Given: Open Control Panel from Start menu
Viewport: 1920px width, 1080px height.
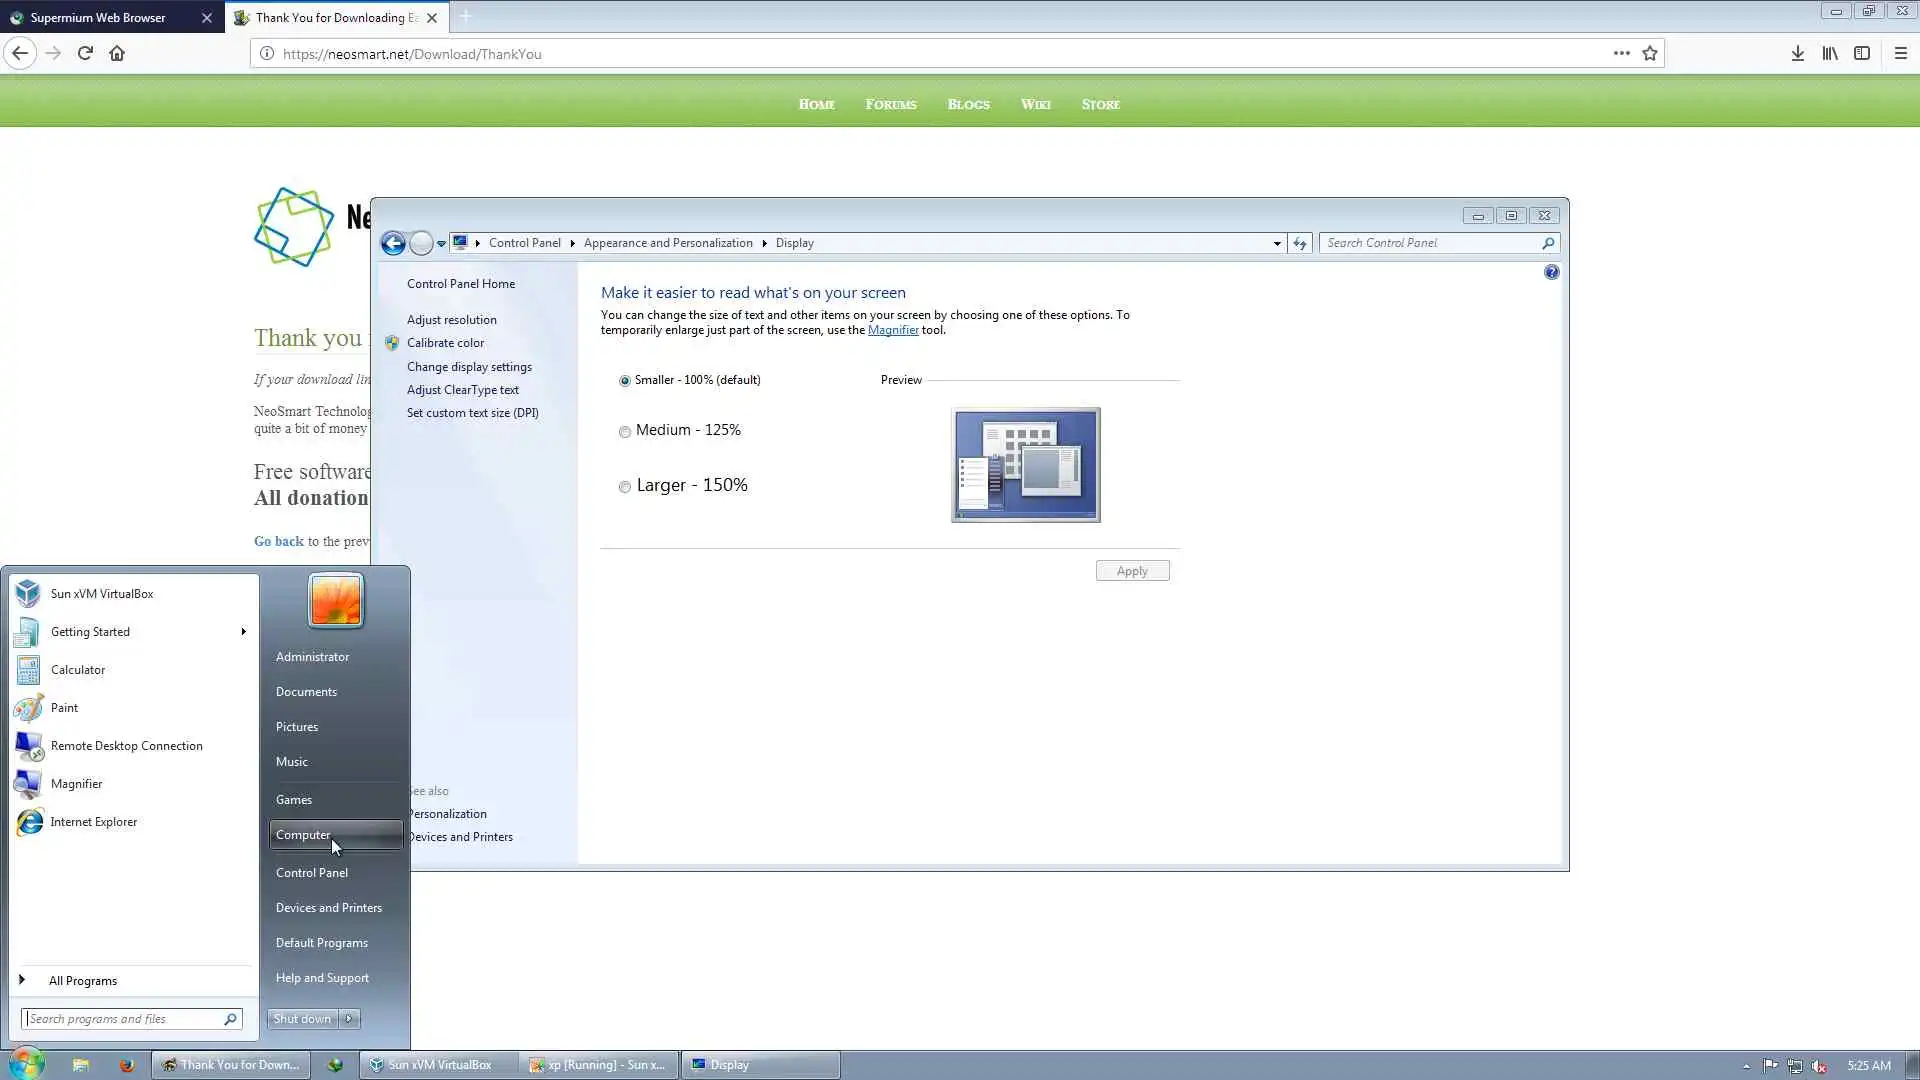Looking at the screenshot, I should [x=311, y=873].
